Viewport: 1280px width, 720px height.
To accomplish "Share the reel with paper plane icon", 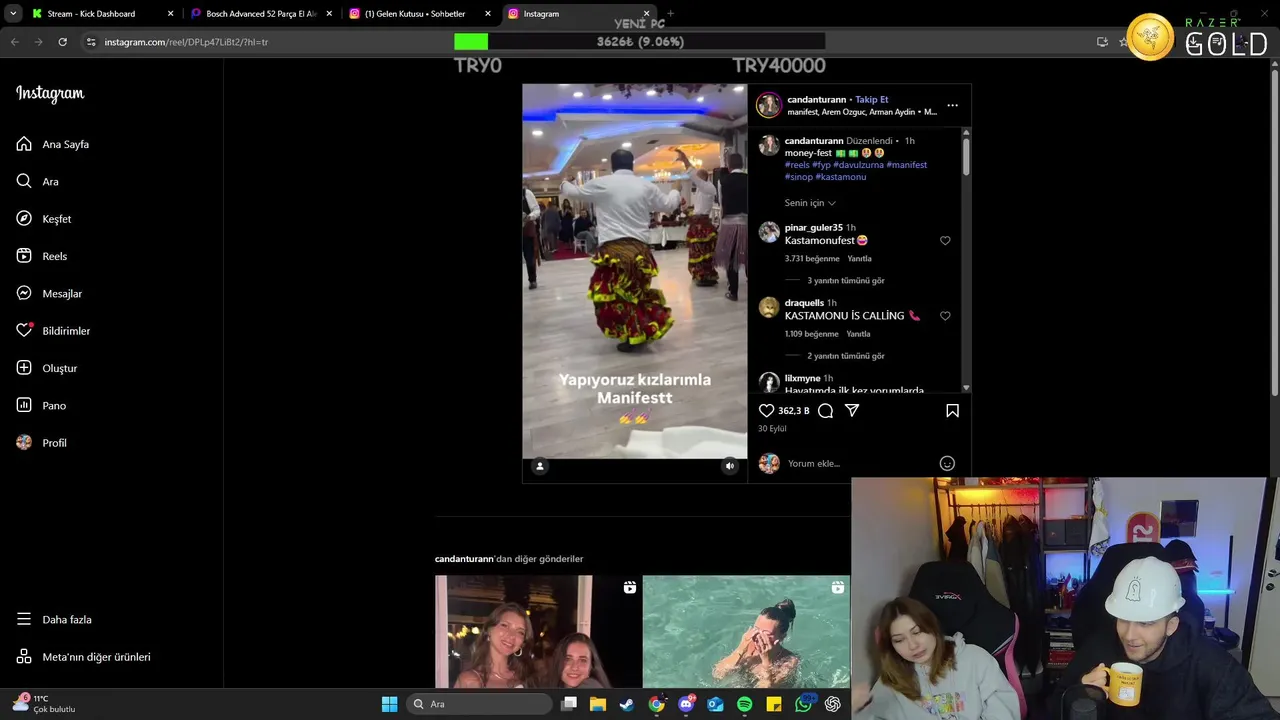I will click(852, 410).
